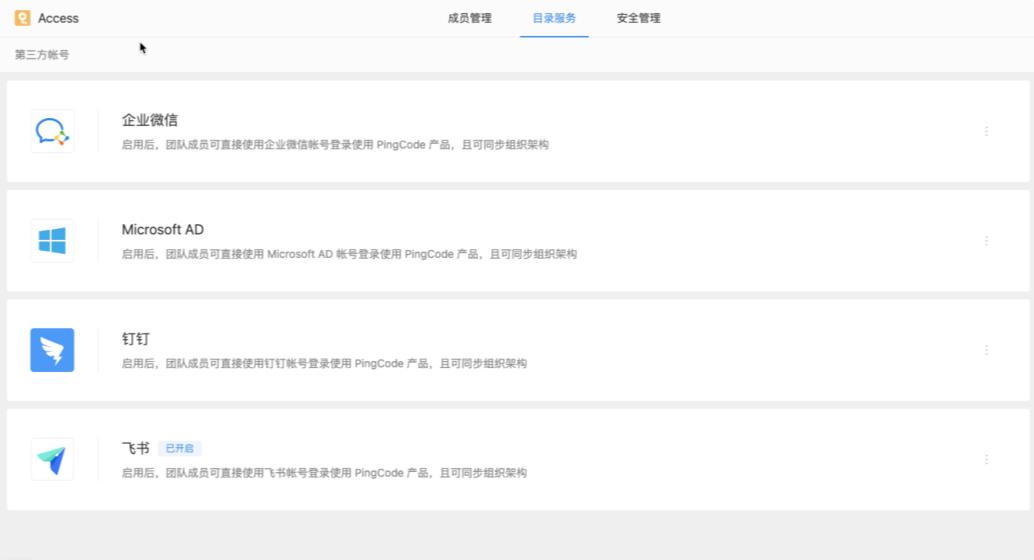Click the 企业微信 title text
Screen dimensions: 1034x560
(150, 120)
